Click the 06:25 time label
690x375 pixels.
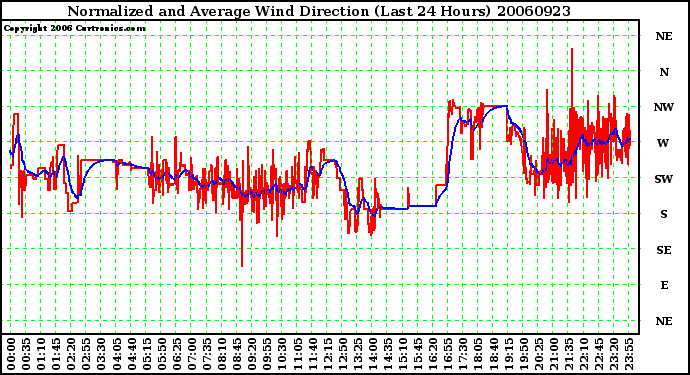tap(176, 354)
